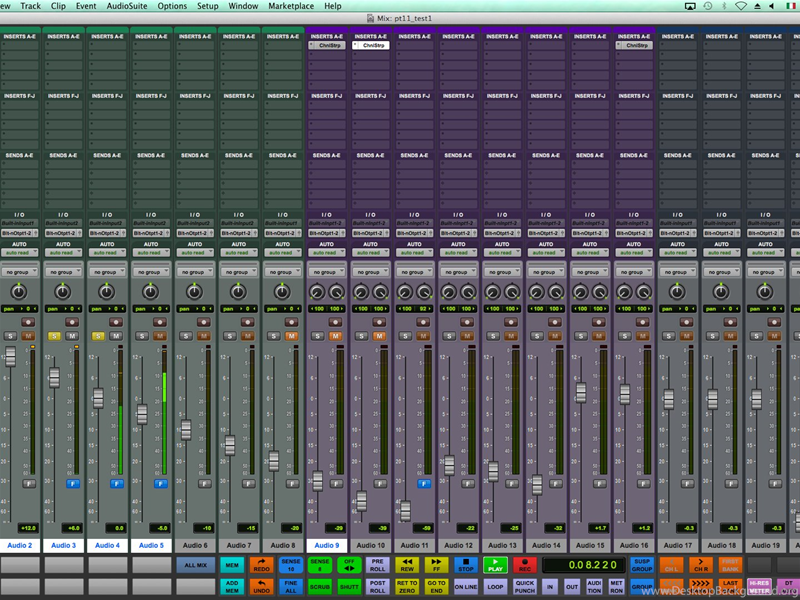The width and height of the screenshot is (800, 600).
Task: Click the QUICK PUNCH button
Action: (525, 587)
